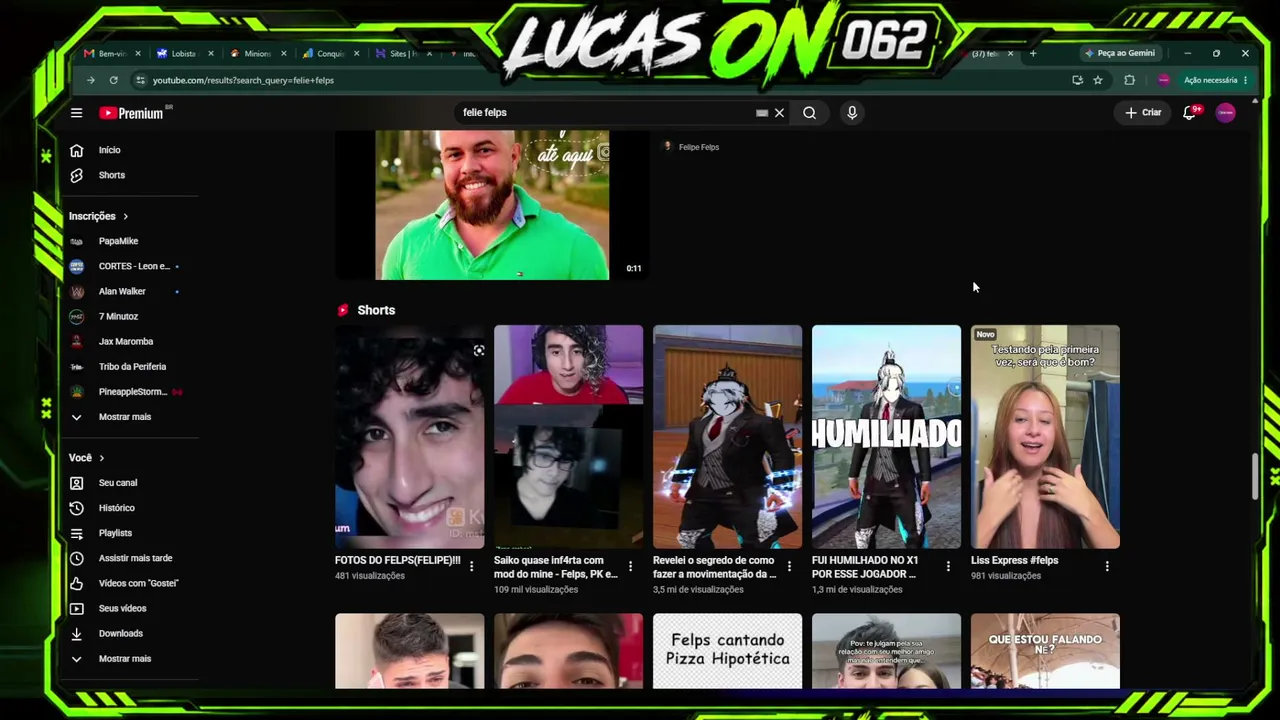The height and width of the screenshot is (720, 1280).
Task: Open the video thumbnail with 0:11 duration
Action: [x=492, y=205]
